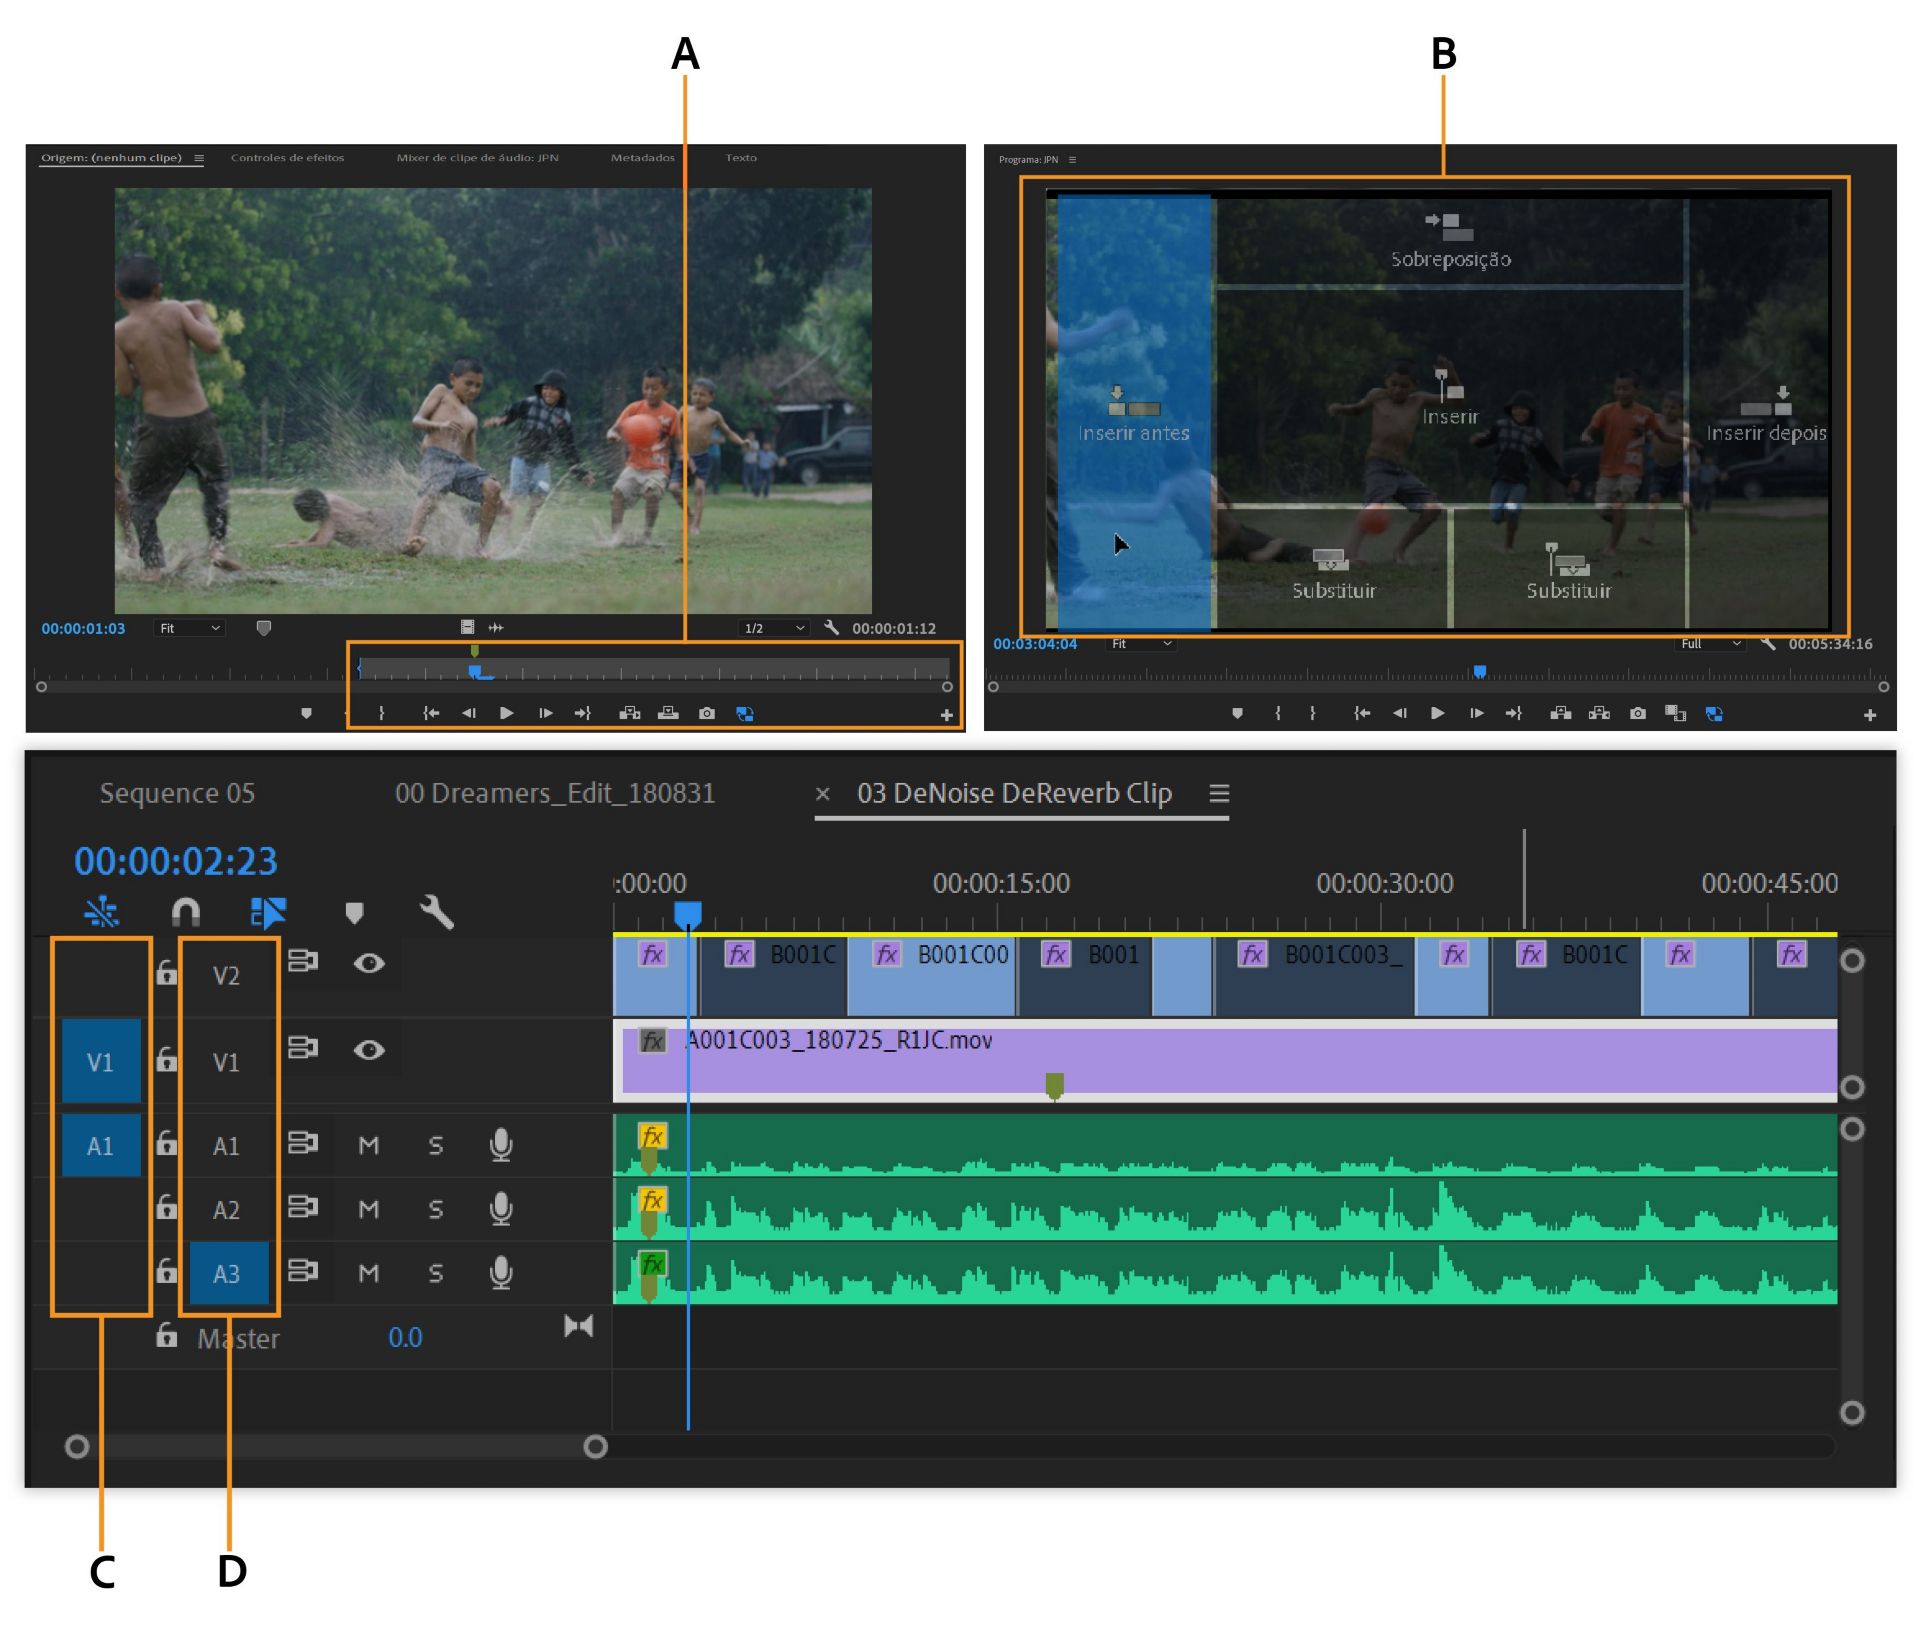Toggle insert sequences as nests icon

(102, 911)
